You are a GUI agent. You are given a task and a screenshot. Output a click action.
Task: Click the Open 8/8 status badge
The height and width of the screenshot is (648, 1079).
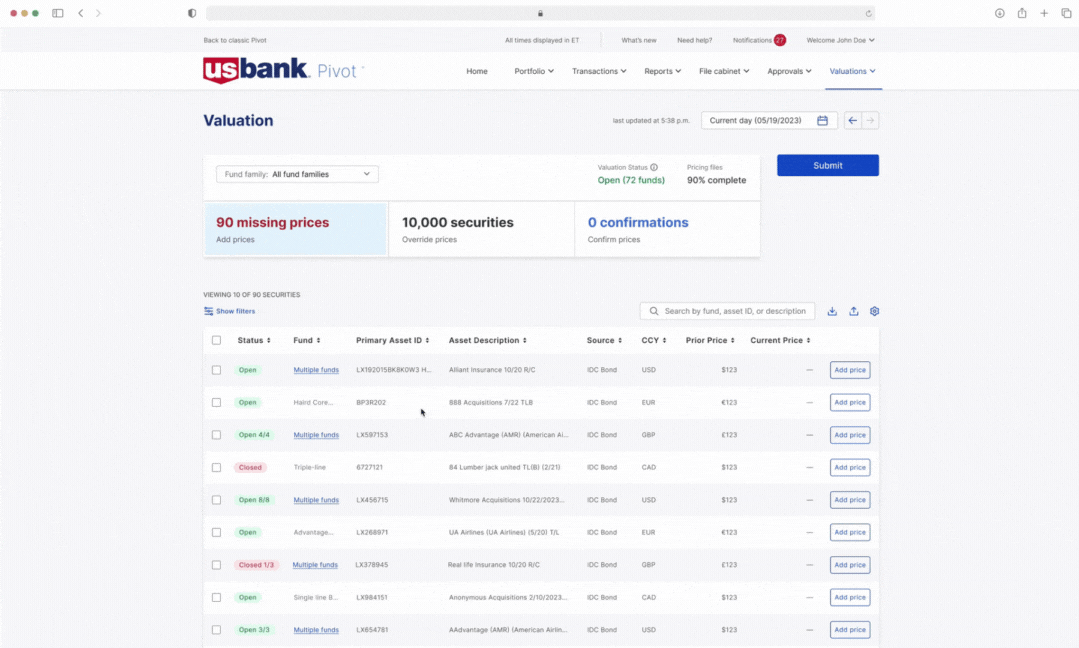tap(254, 500)
